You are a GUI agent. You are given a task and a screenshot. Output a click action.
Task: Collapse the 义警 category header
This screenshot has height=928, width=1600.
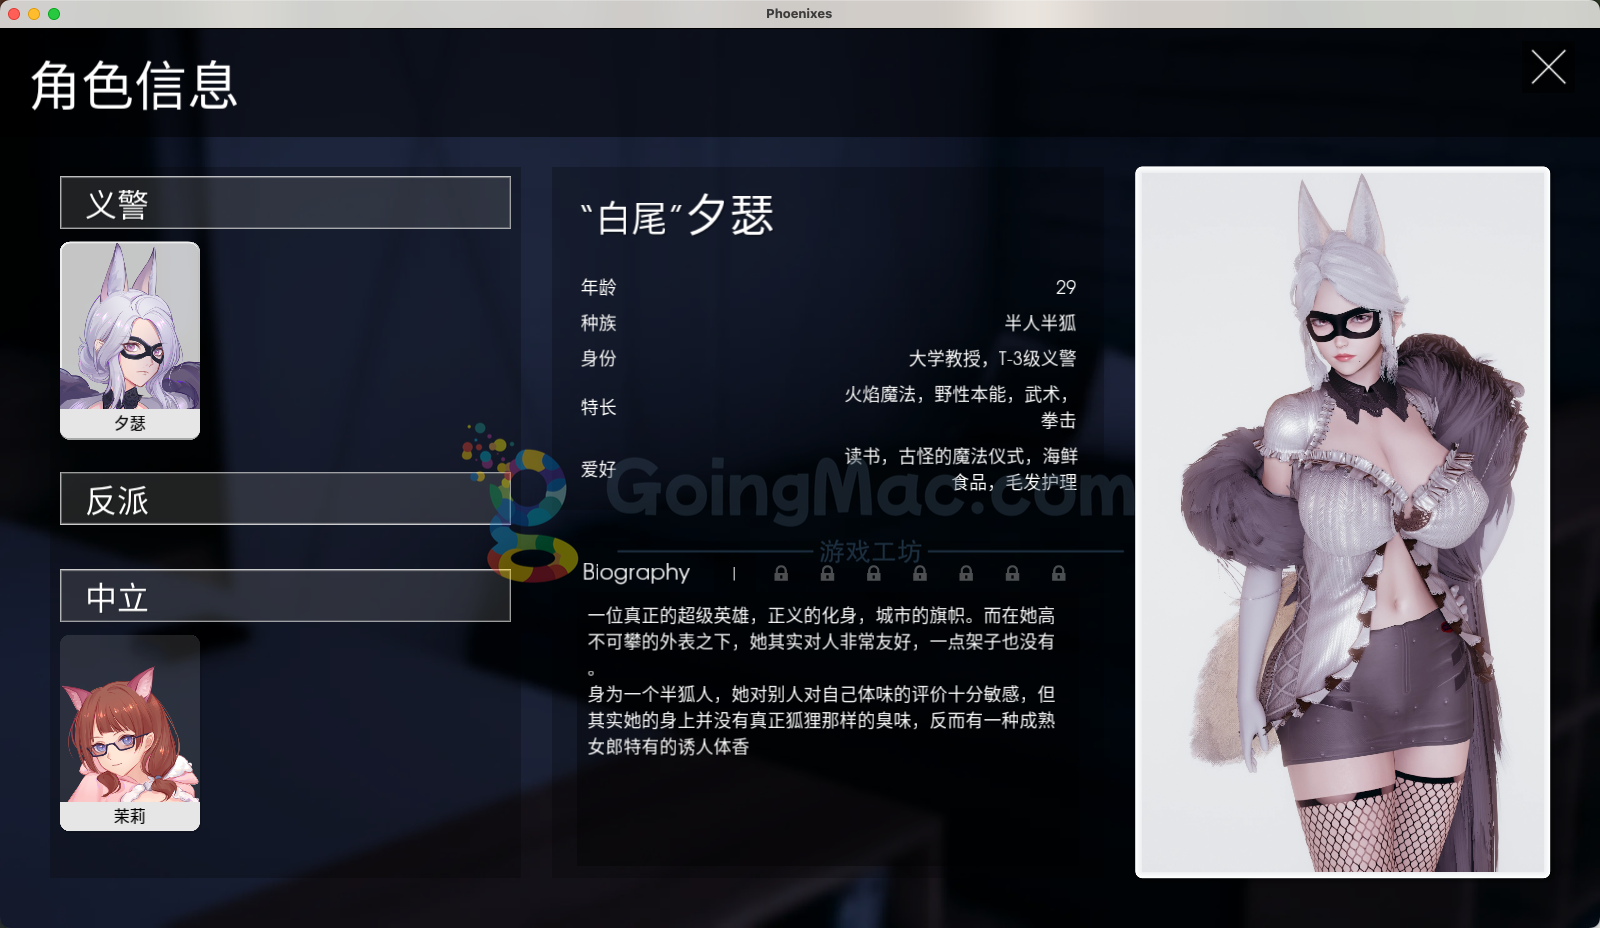(x=285, y=203)
